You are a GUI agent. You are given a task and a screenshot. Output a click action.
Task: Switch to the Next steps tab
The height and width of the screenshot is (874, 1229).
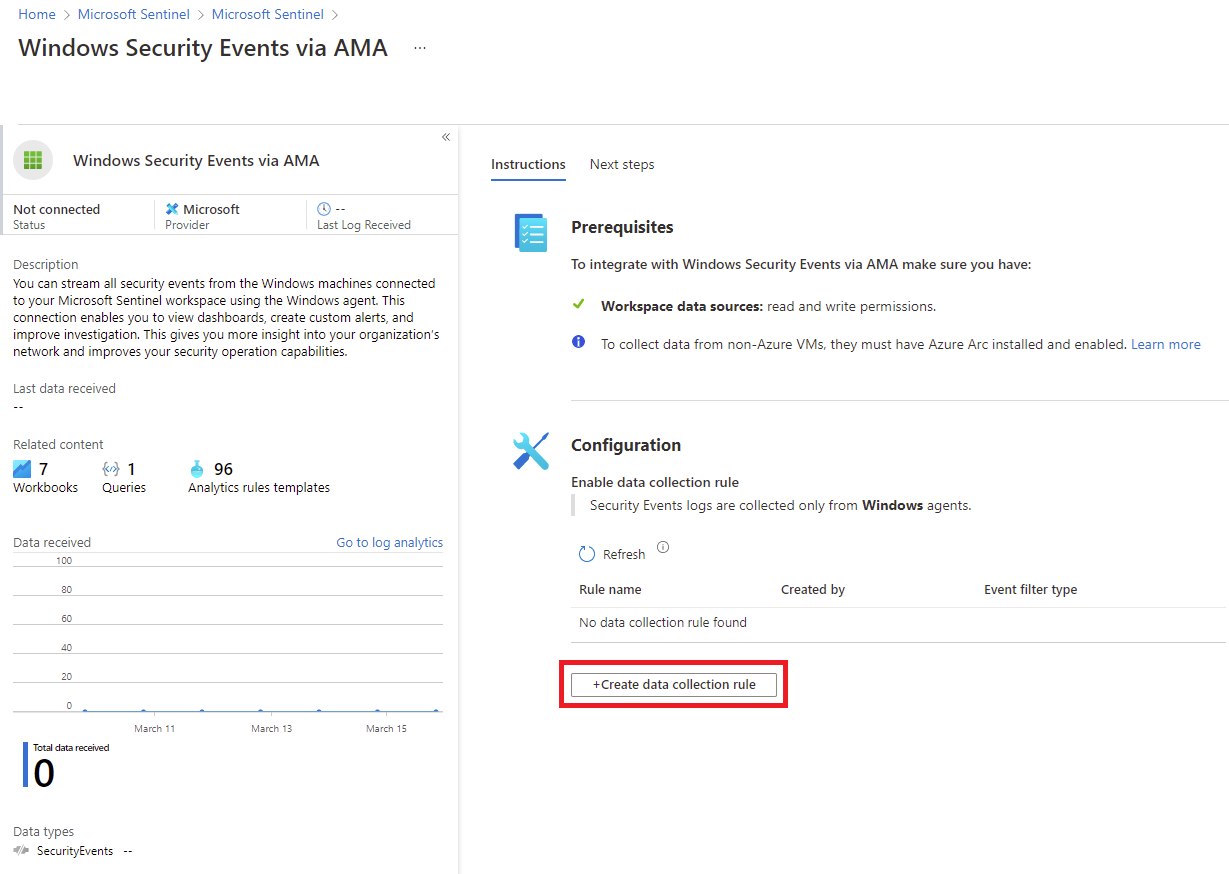622,164
